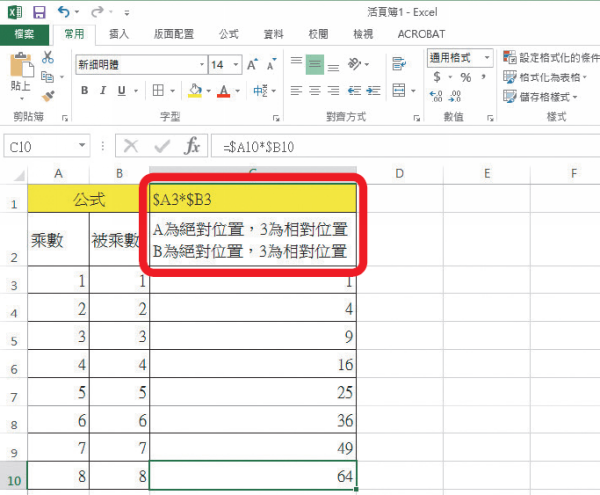Click the Borders icon
Image resolution: width=600 pixels, height=495 pixels.
pyautogui.click(x=158, y=91)
